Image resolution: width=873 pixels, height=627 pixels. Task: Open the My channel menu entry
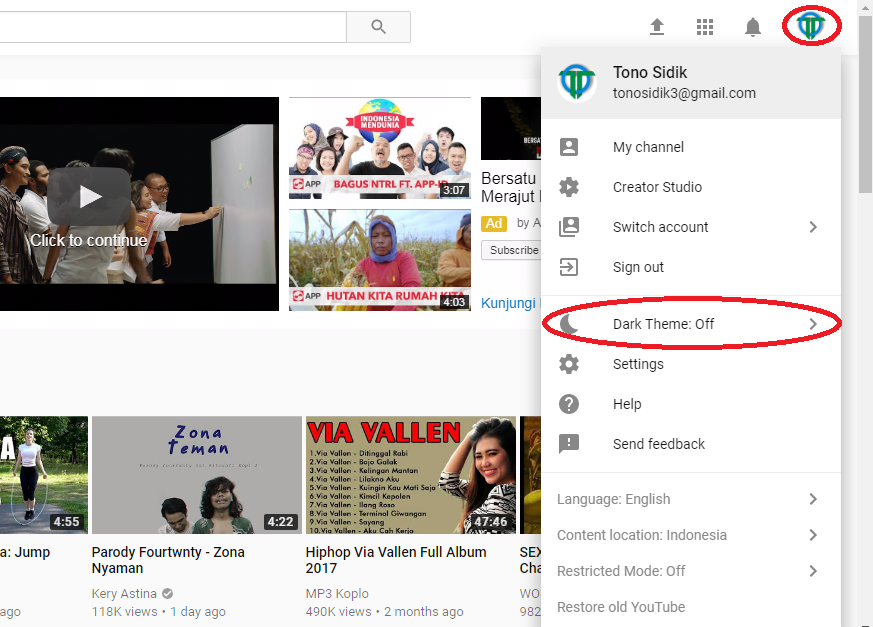[691, 147]
